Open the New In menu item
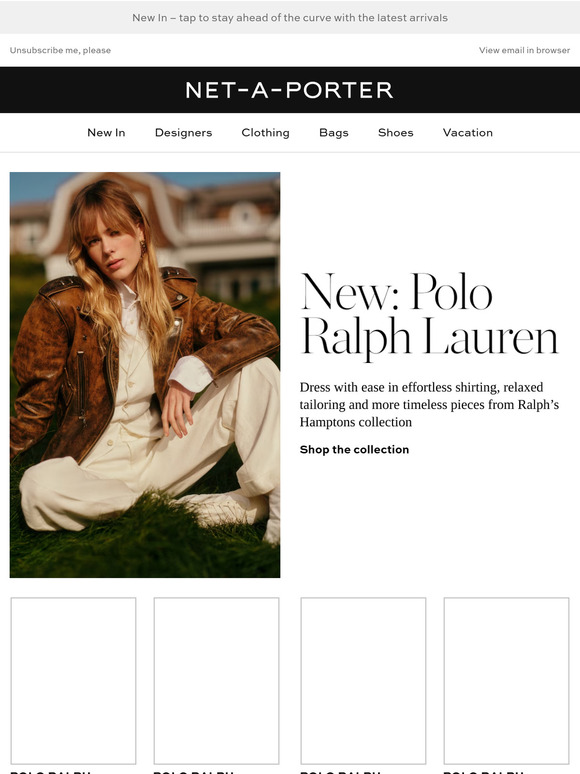Image resolution: width=580 pixels, height=774 pixels. coord(106,132)
